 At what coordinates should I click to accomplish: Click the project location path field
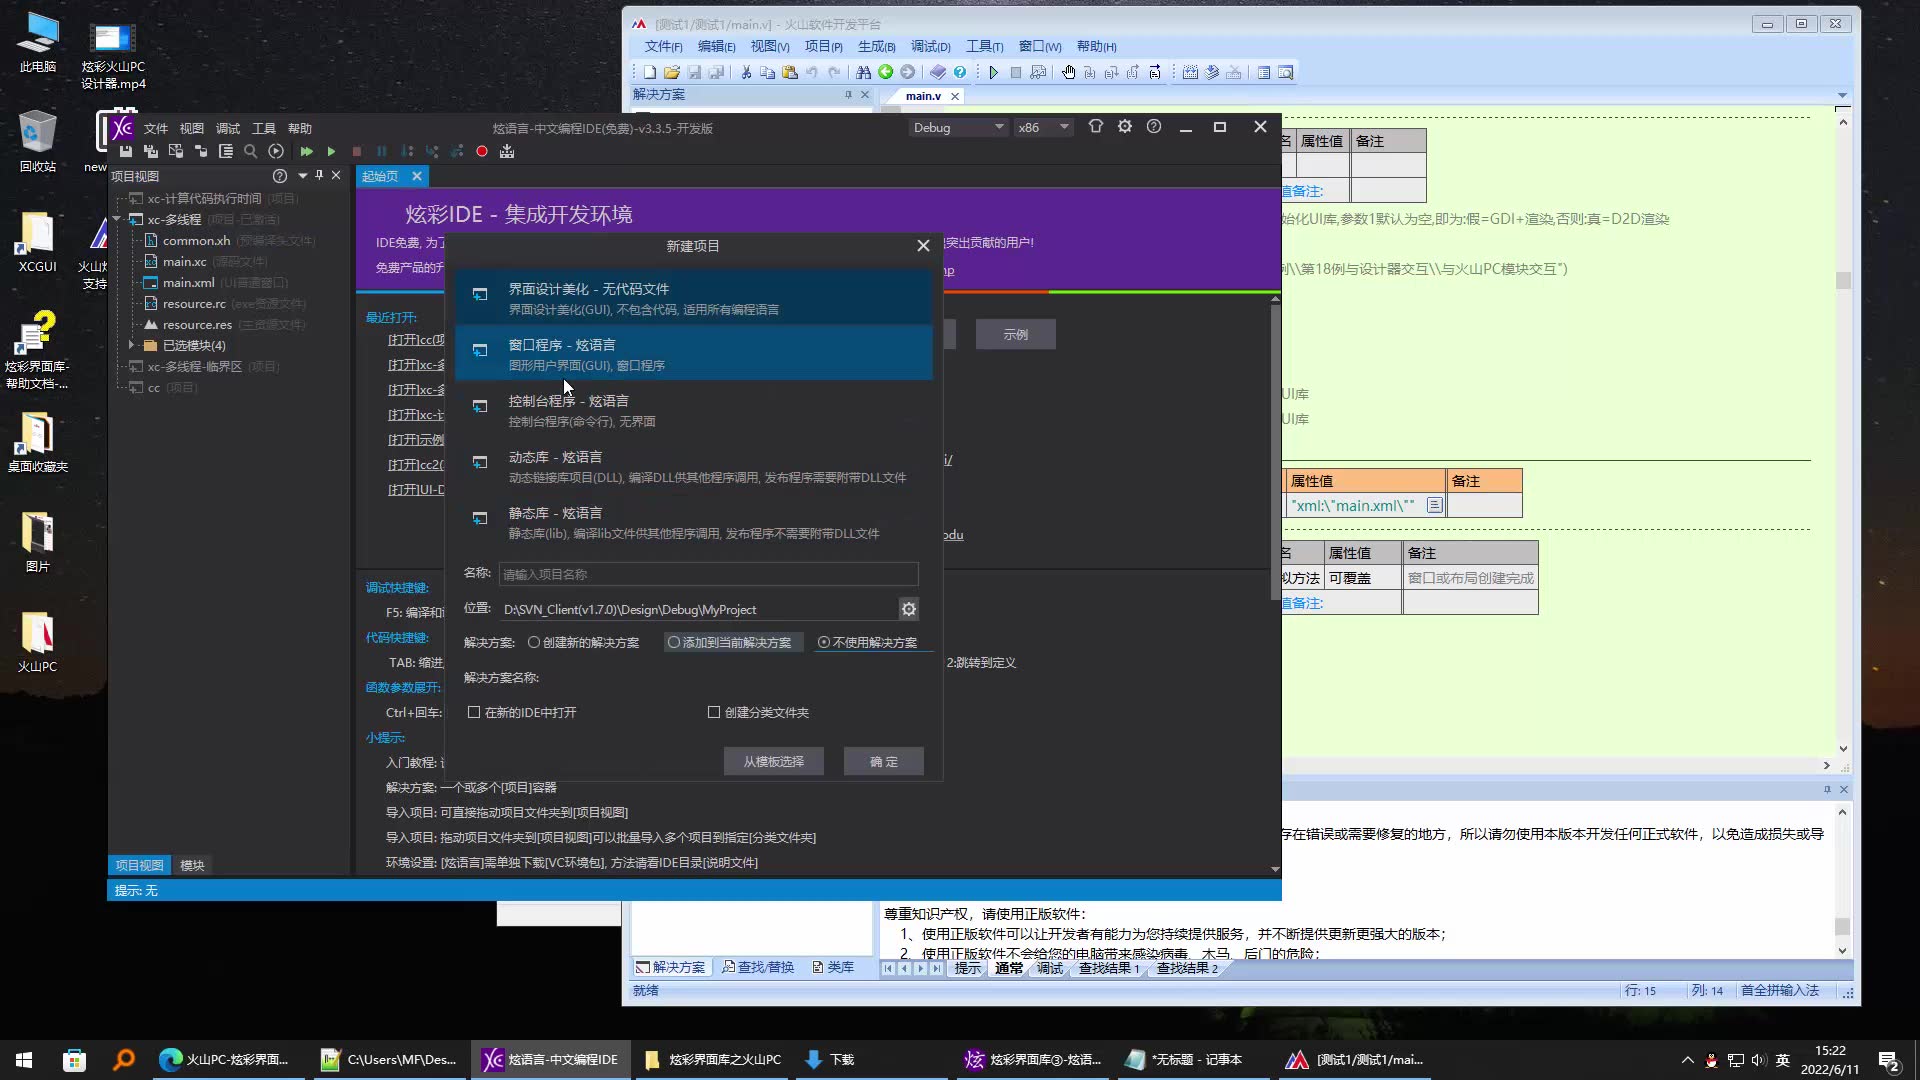[698, 609]
